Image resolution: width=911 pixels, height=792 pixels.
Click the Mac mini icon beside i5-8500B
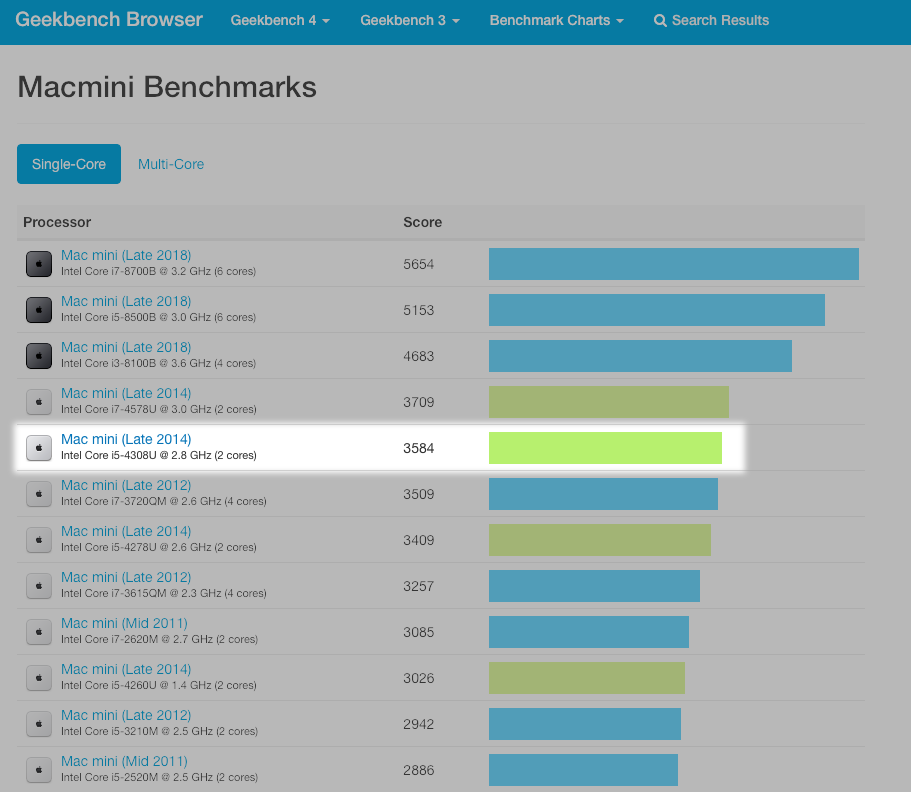coord(39,310)
